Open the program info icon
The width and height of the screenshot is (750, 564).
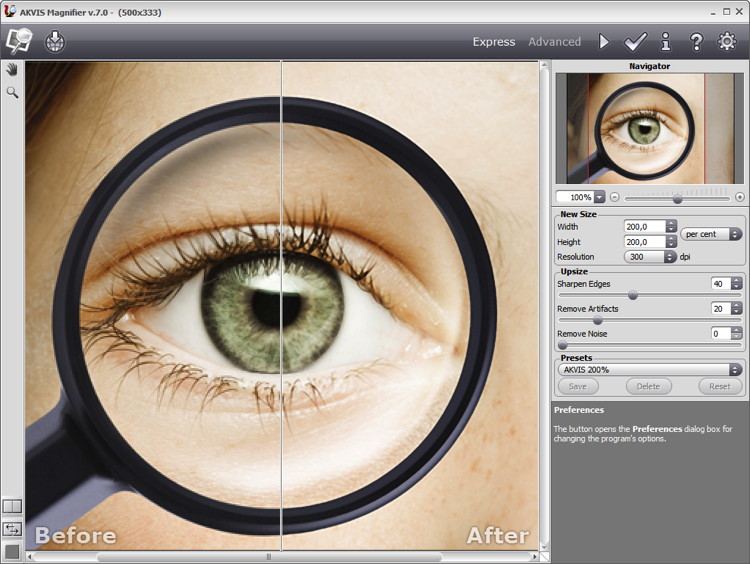click(x=666, y=42)
